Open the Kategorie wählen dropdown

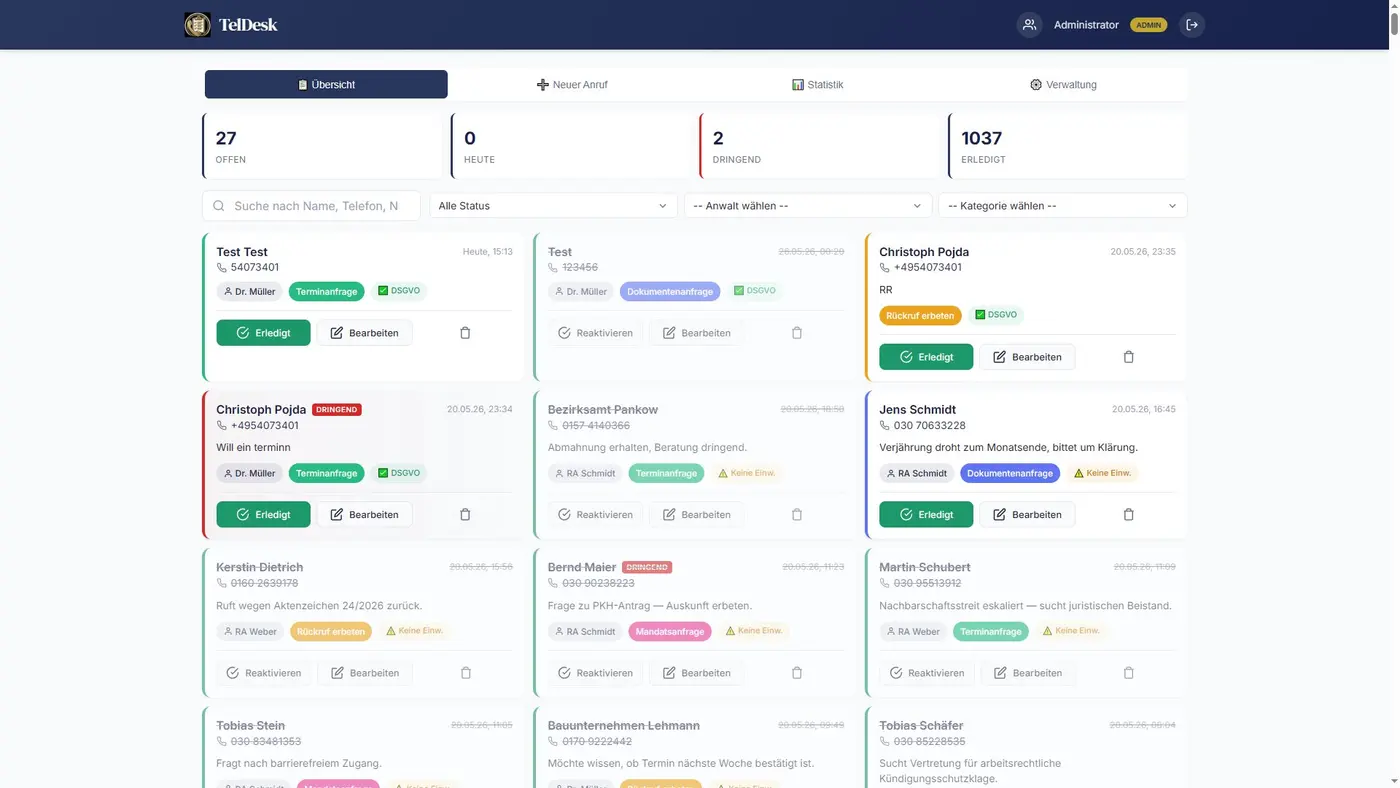click(x=1062, y=206)
